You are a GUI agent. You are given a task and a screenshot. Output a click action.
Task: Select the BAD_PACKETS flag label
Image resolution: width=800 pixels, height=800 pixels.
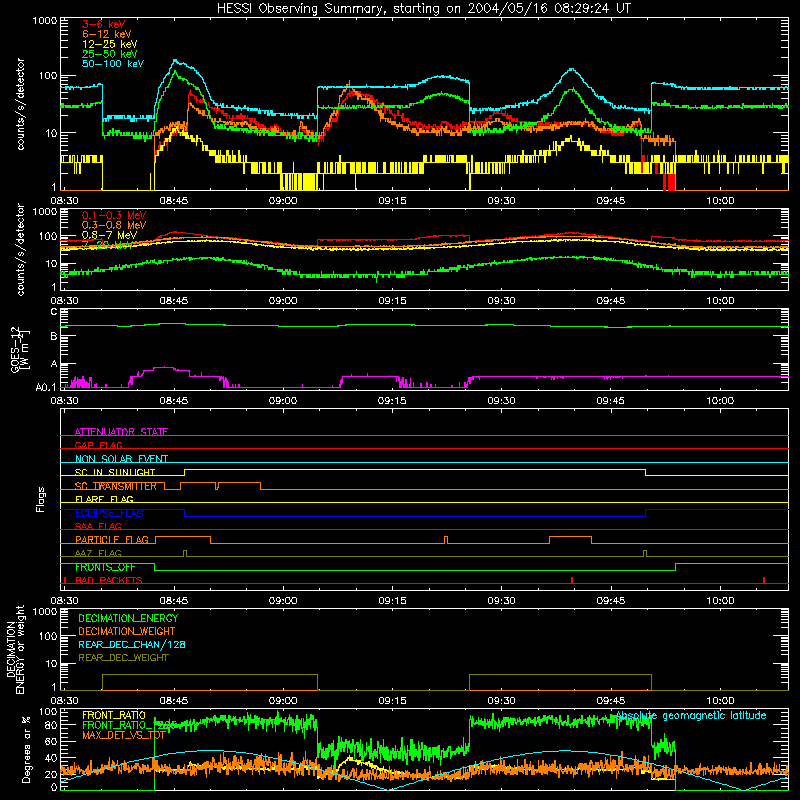pyautogui.click(x=109, y=581)
